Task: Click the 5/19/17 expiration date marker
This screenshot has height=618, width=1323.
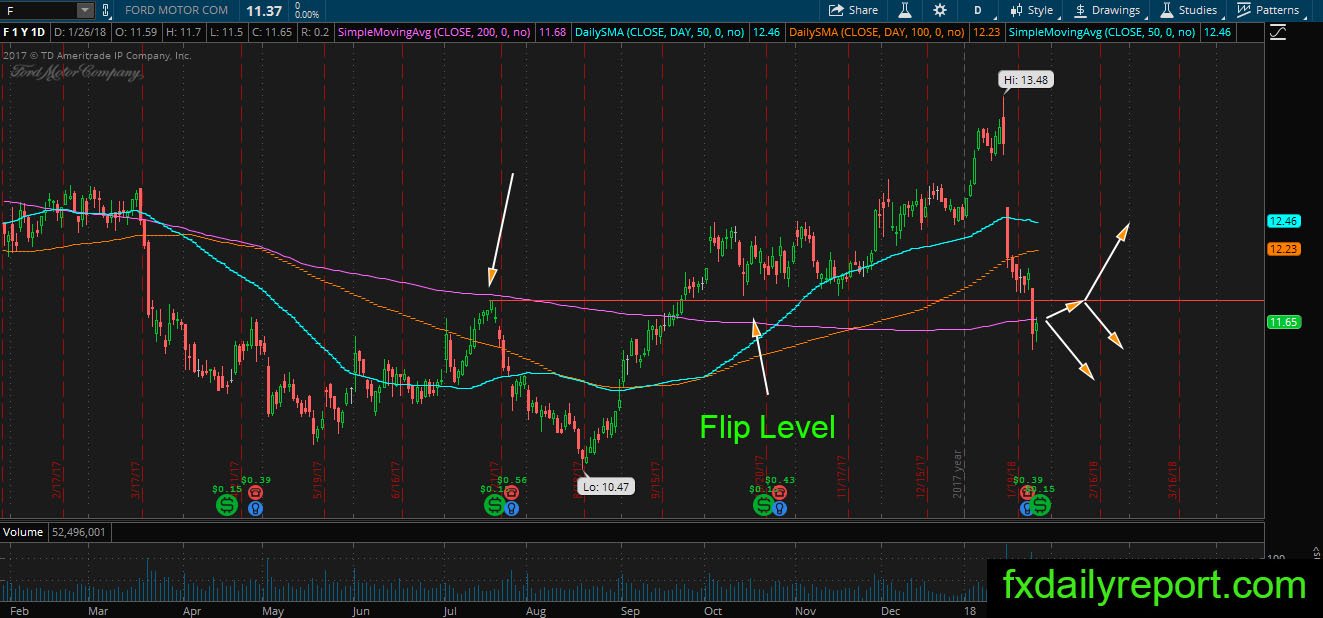Action: point(319,480)
